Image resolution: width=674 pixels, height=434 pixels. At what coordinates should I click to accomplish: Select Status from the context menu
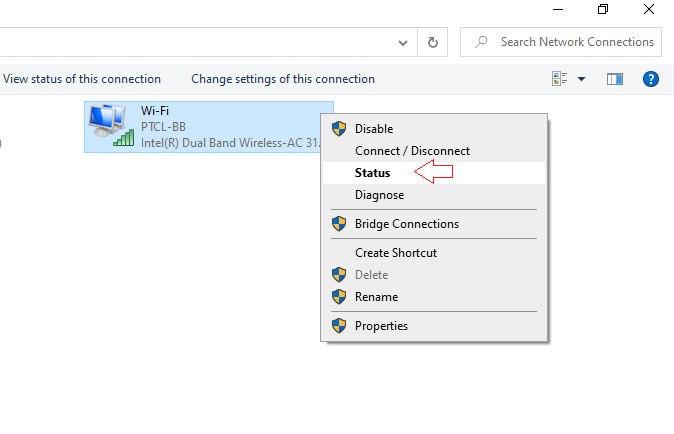[x=372, y=173]
